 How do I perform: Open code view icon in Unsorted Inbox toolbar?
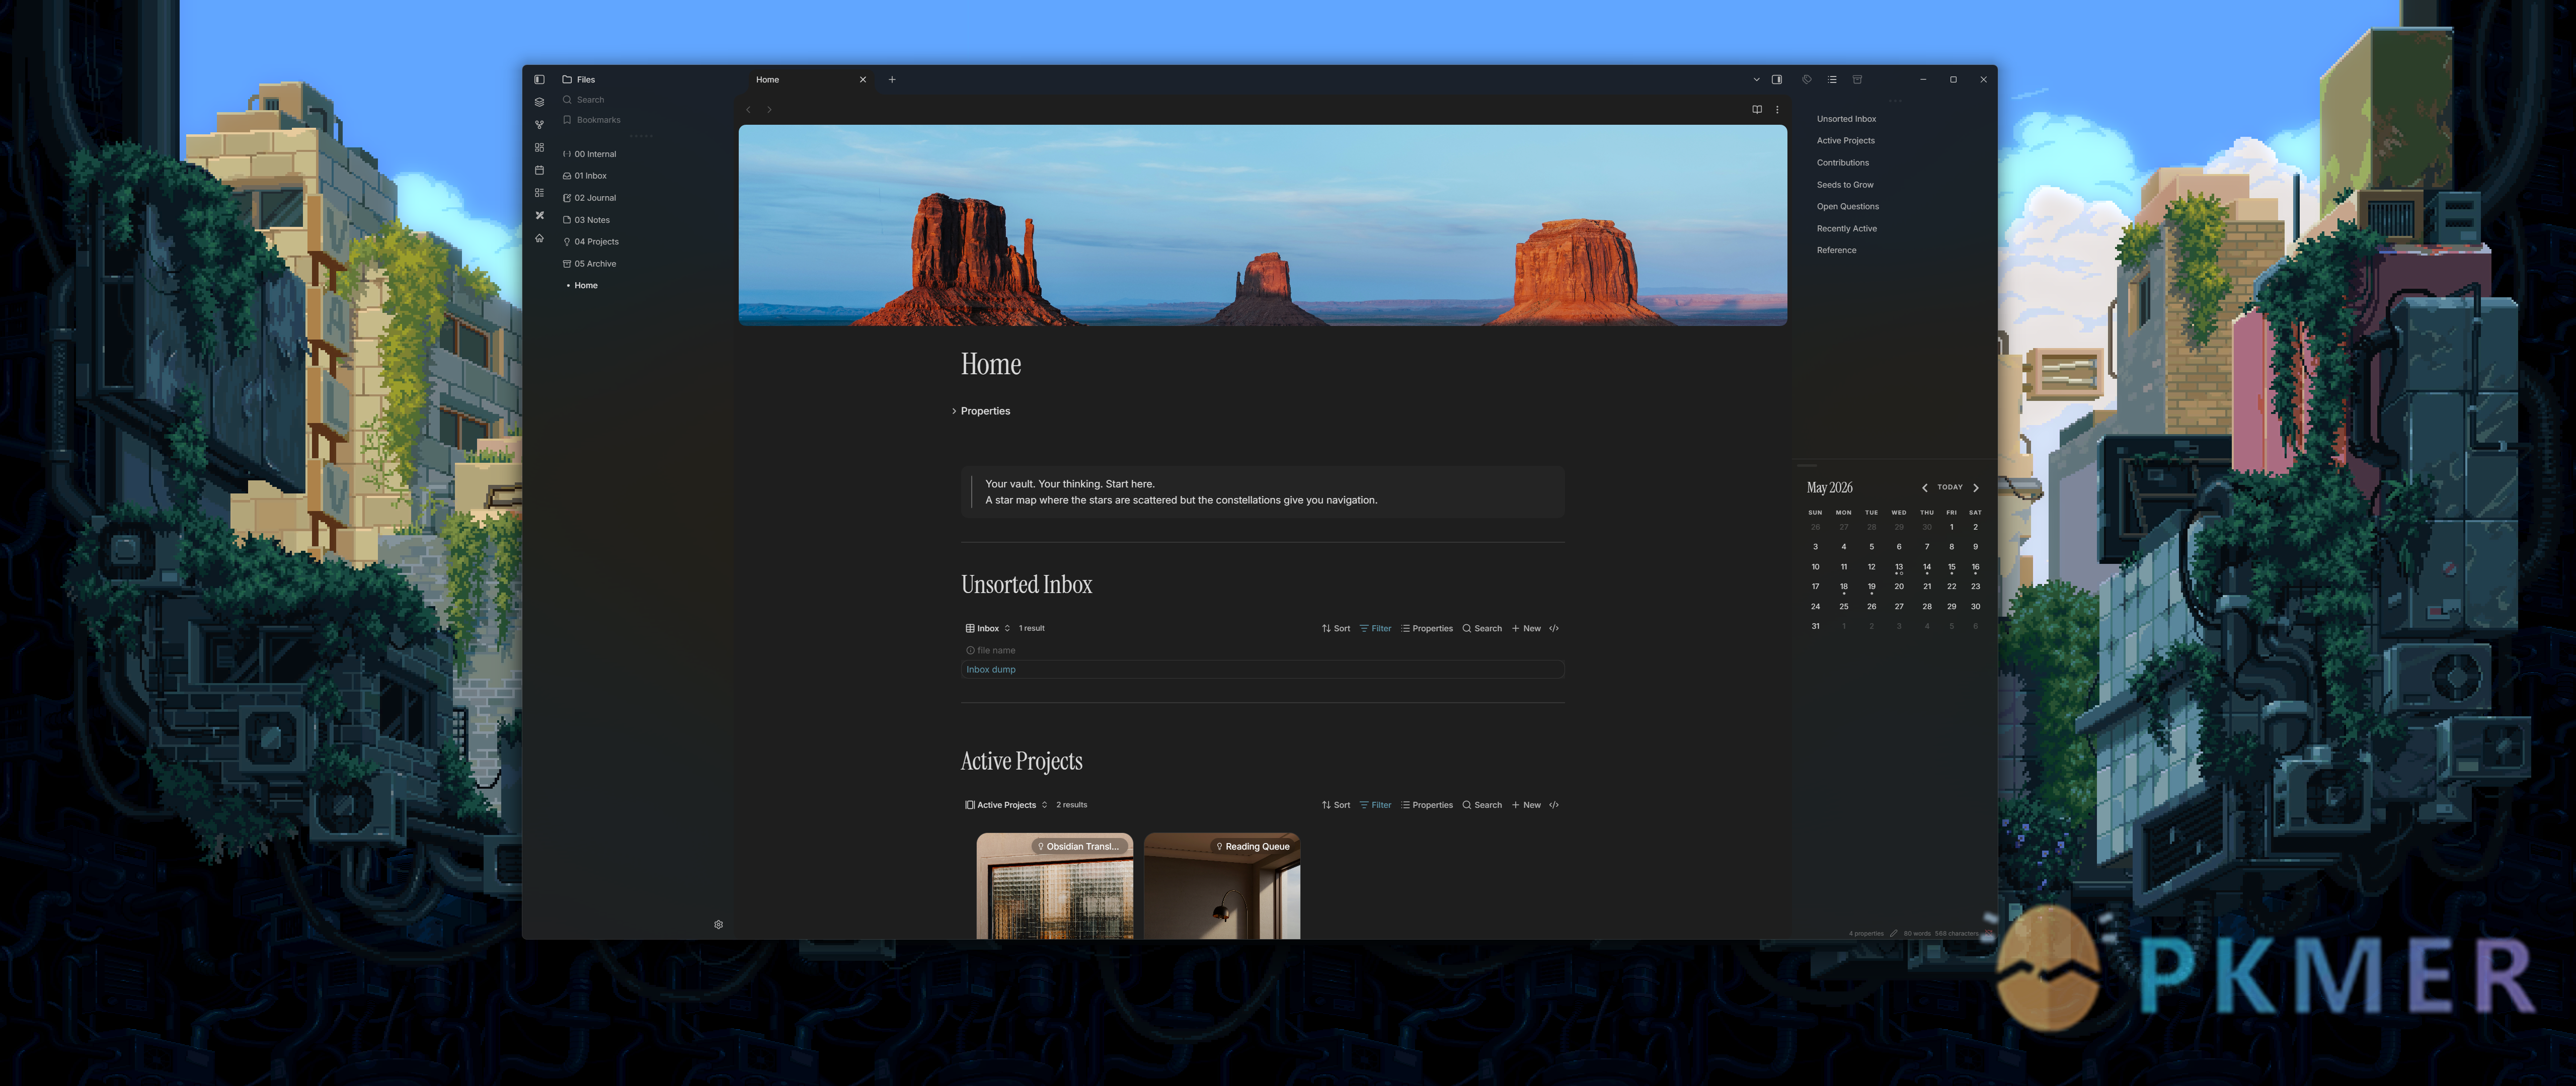coord(1554,629)
